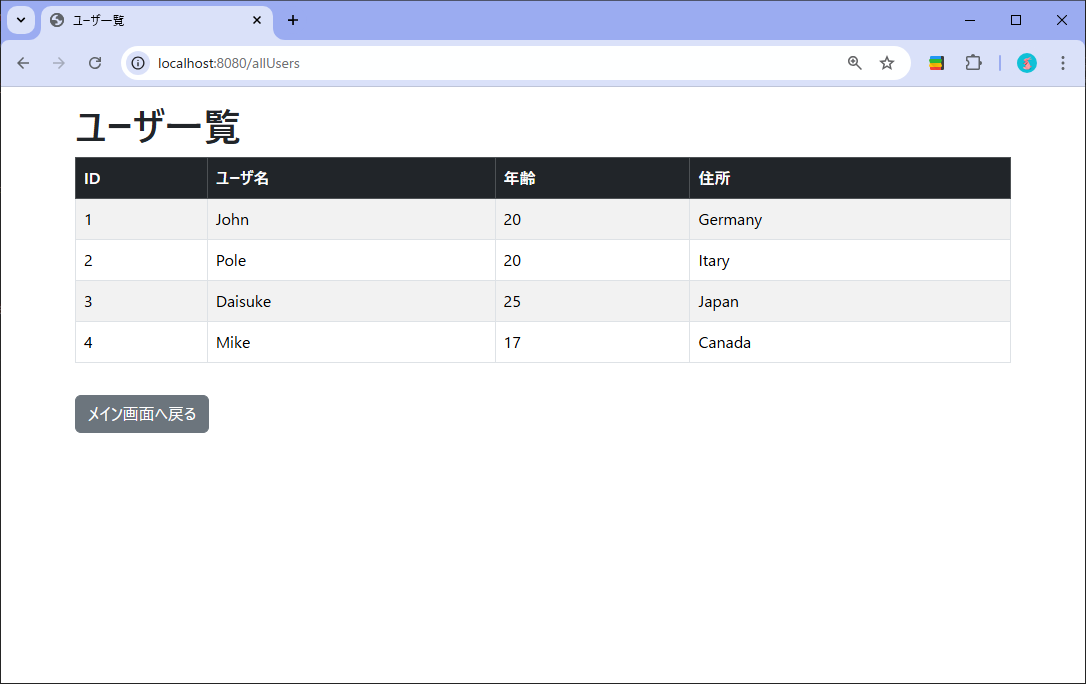
Task: Open the browser Extensions puzzle icon
Action: tap(973, 62)
